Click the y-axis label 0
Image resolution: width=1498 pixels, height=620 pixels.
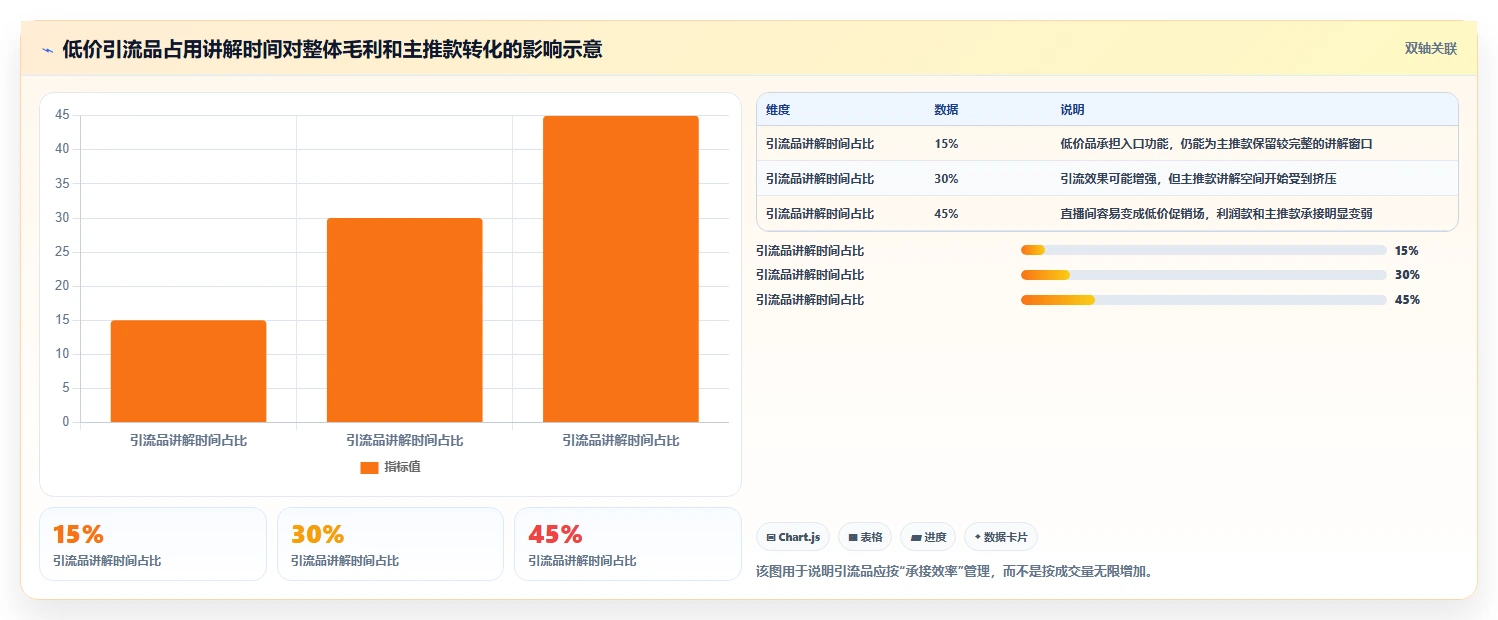tap(66, 422)
